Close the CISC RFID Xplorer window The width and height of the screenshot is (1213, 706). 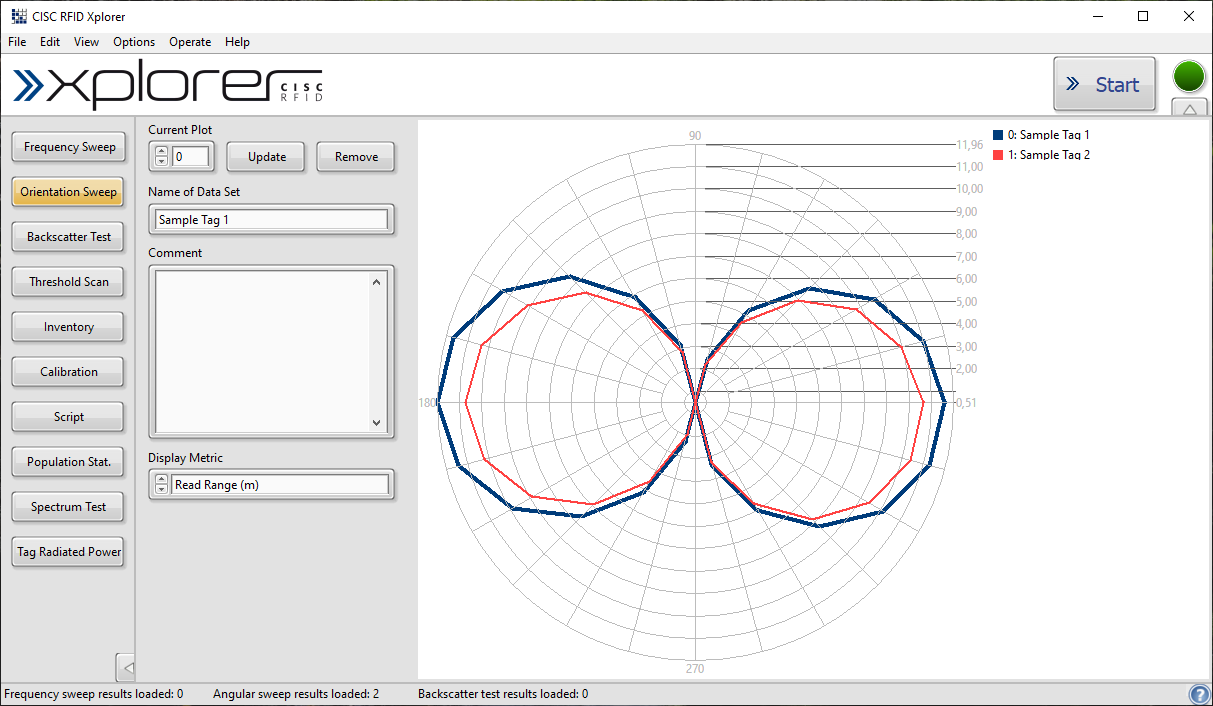[1188, 16]
